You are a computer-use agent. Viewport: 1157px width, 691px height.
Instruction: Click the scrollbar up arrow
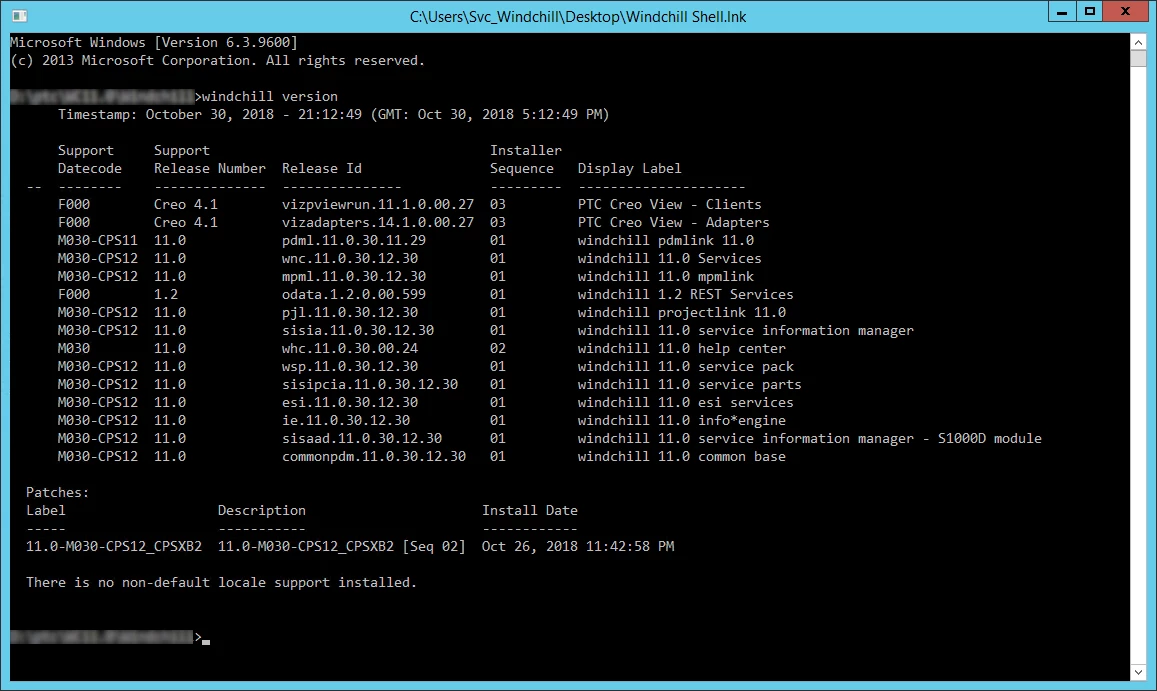click(x=1138, y=42)
